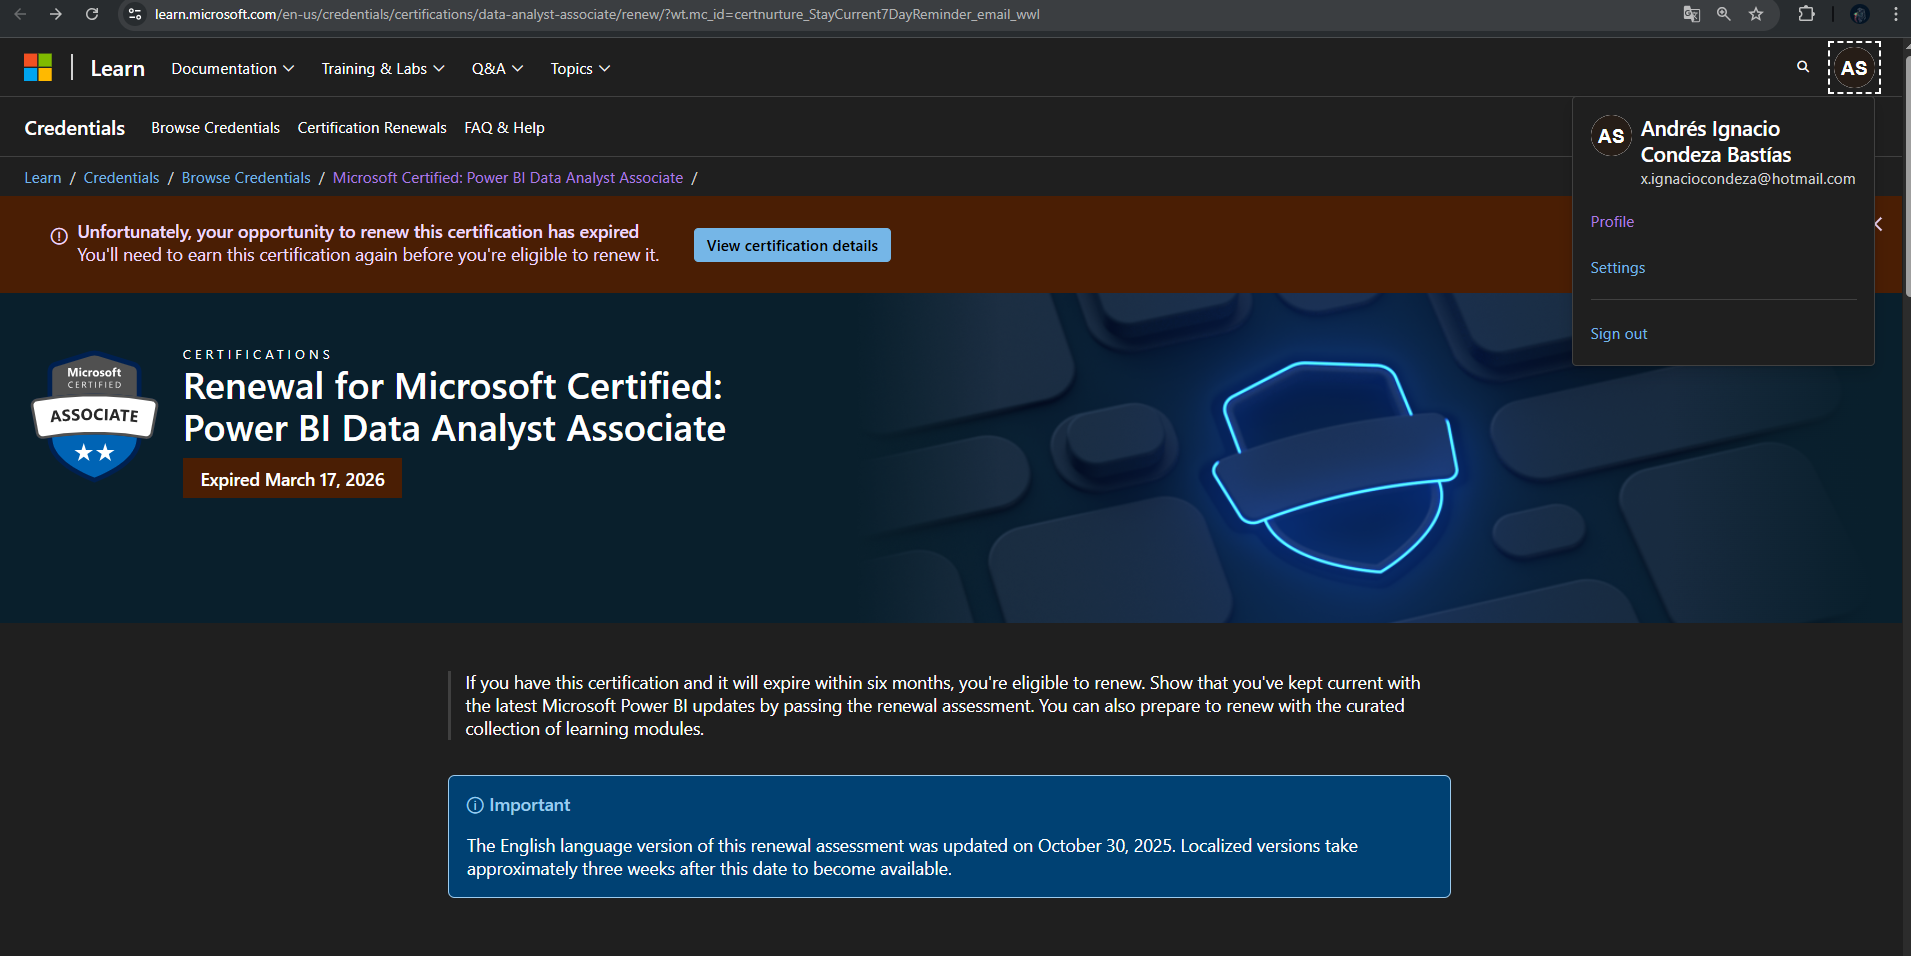Expand the Topics dropdown menu
This screenshot has width=1911, height=956.
(x=580, y=68)
